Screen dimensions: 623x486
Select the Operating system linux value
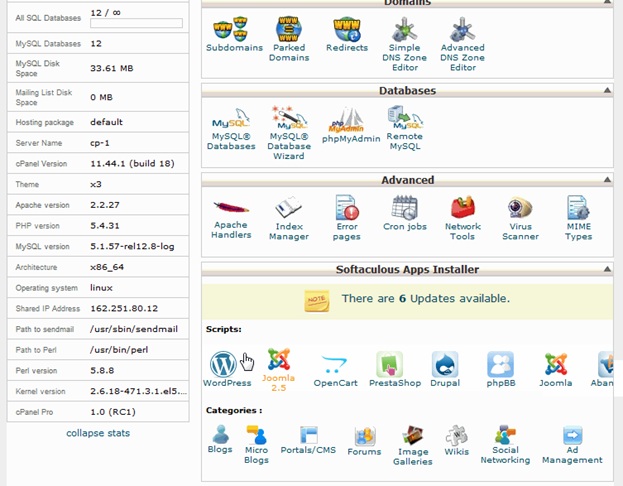(101, 288)
